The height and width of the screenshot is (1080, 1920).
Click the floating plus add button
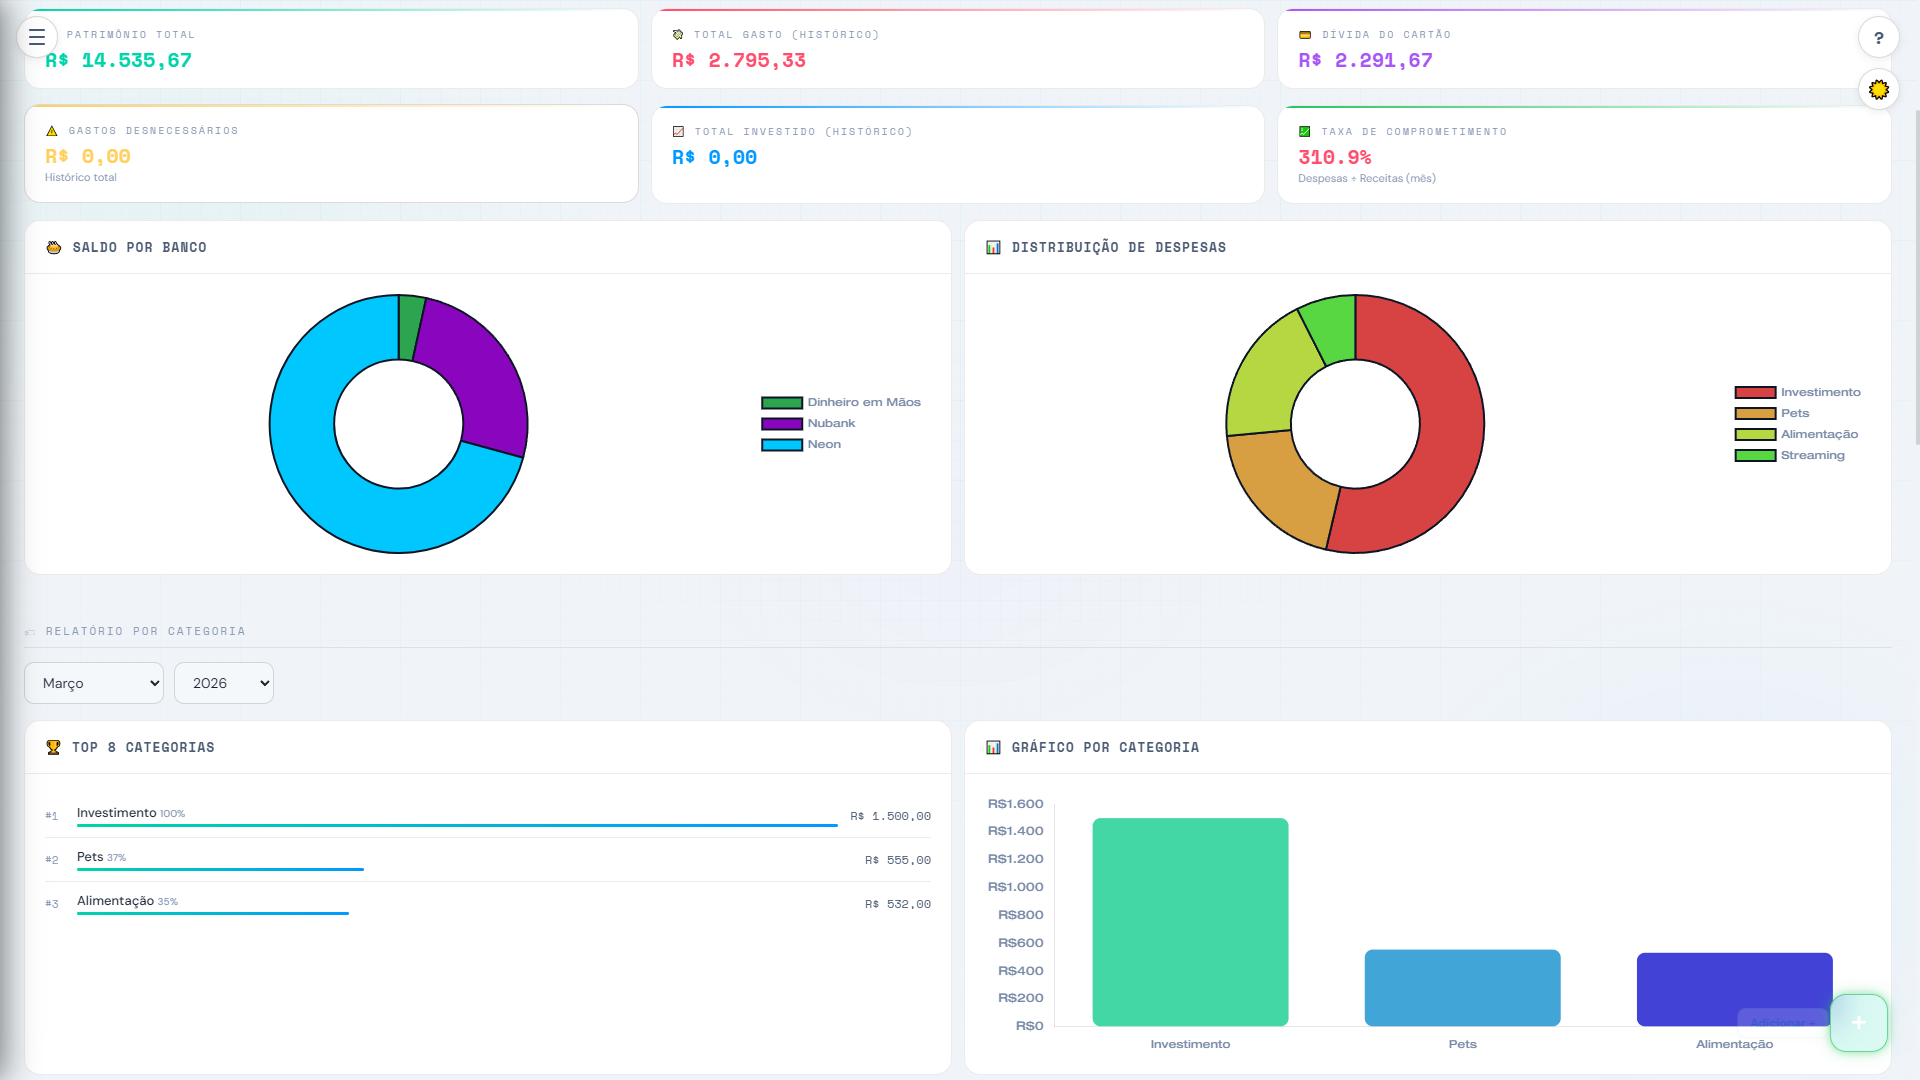pyautogui.click(x=1858, y=1022)
